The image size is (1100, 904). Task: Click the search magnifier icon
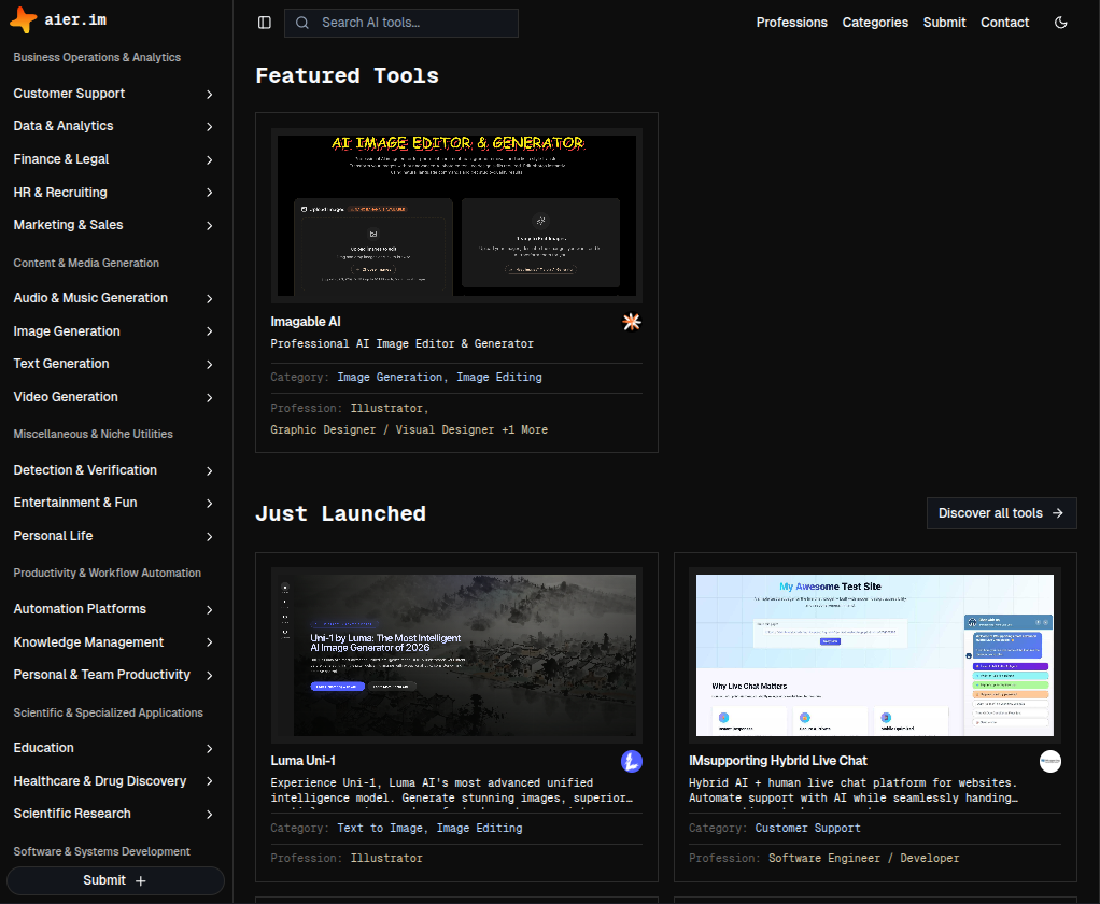pos(302,22)
